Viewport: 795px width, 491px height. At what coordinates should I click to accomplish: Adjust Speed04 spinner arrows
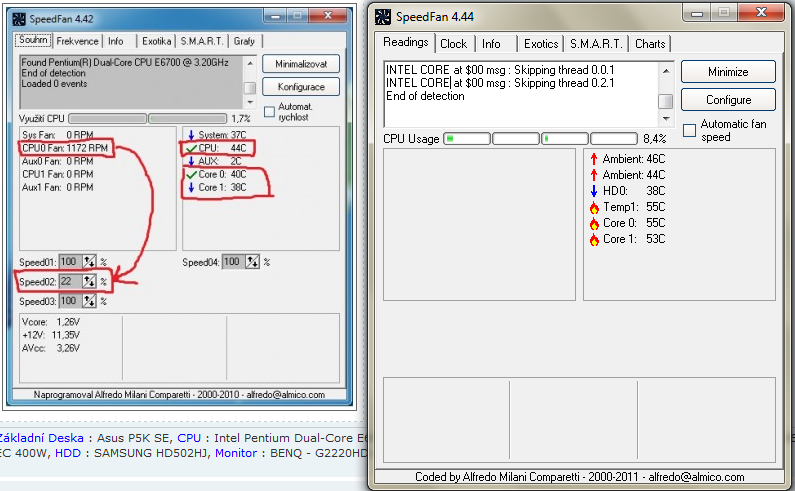click(252, 262)
